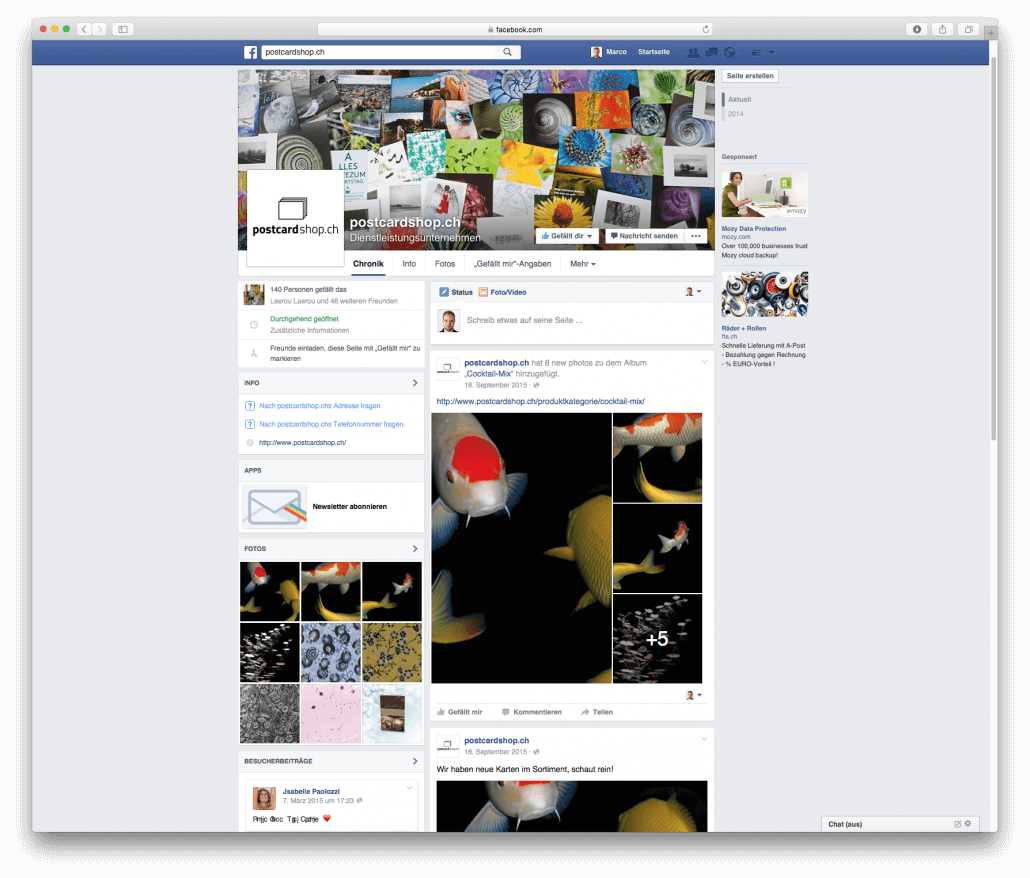Expand the FOTOS section chevron
The image size is (1030, 878).
point(414,548)
